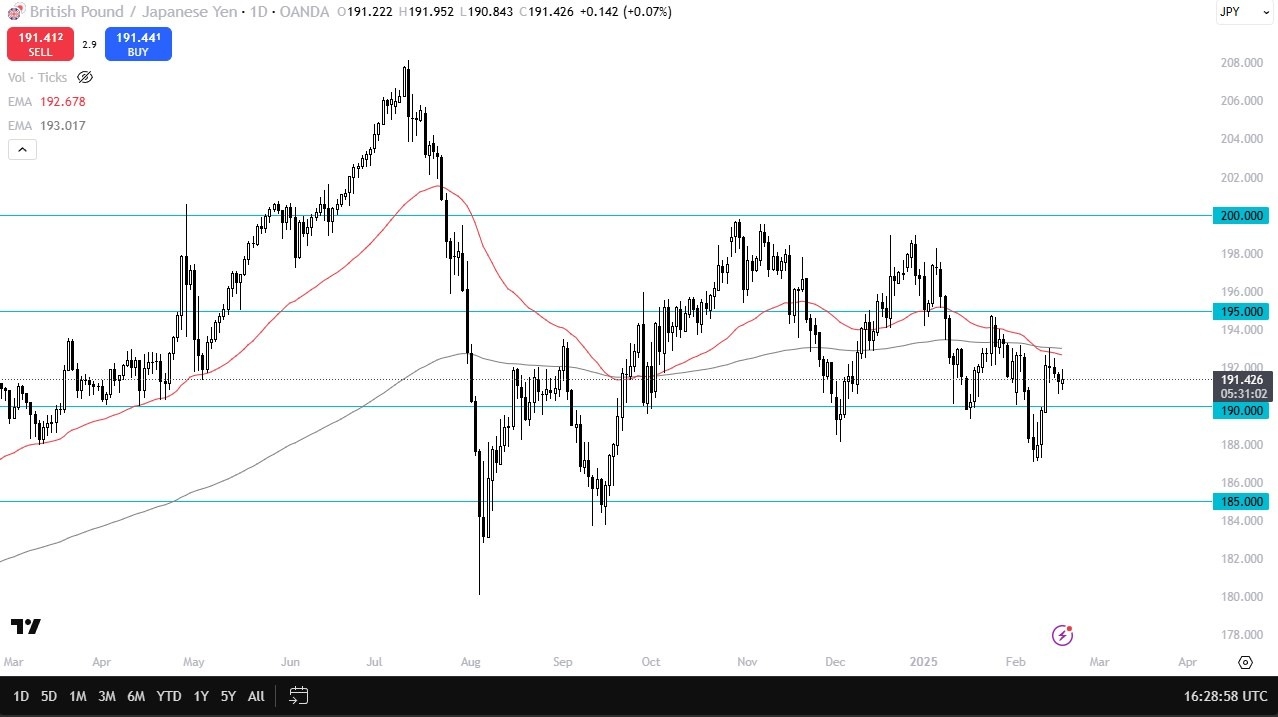Open the go-to date calendar icon

pos(298,695)
